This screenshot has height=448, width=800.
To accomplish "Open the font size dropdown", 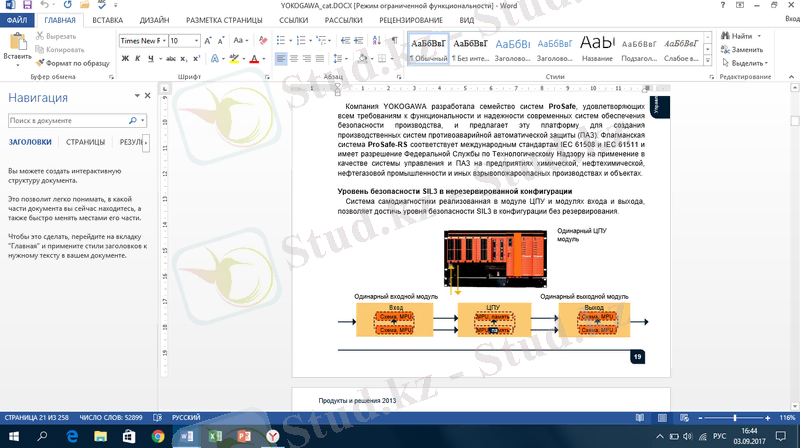I will (x=198, y=41).
